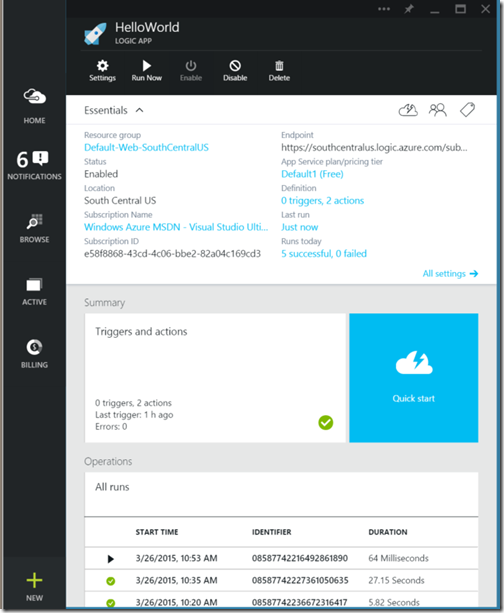Click 64 Milliseconds duration cell
The width and height of the screenshot is (504, 613).
(x=398, y=558)
